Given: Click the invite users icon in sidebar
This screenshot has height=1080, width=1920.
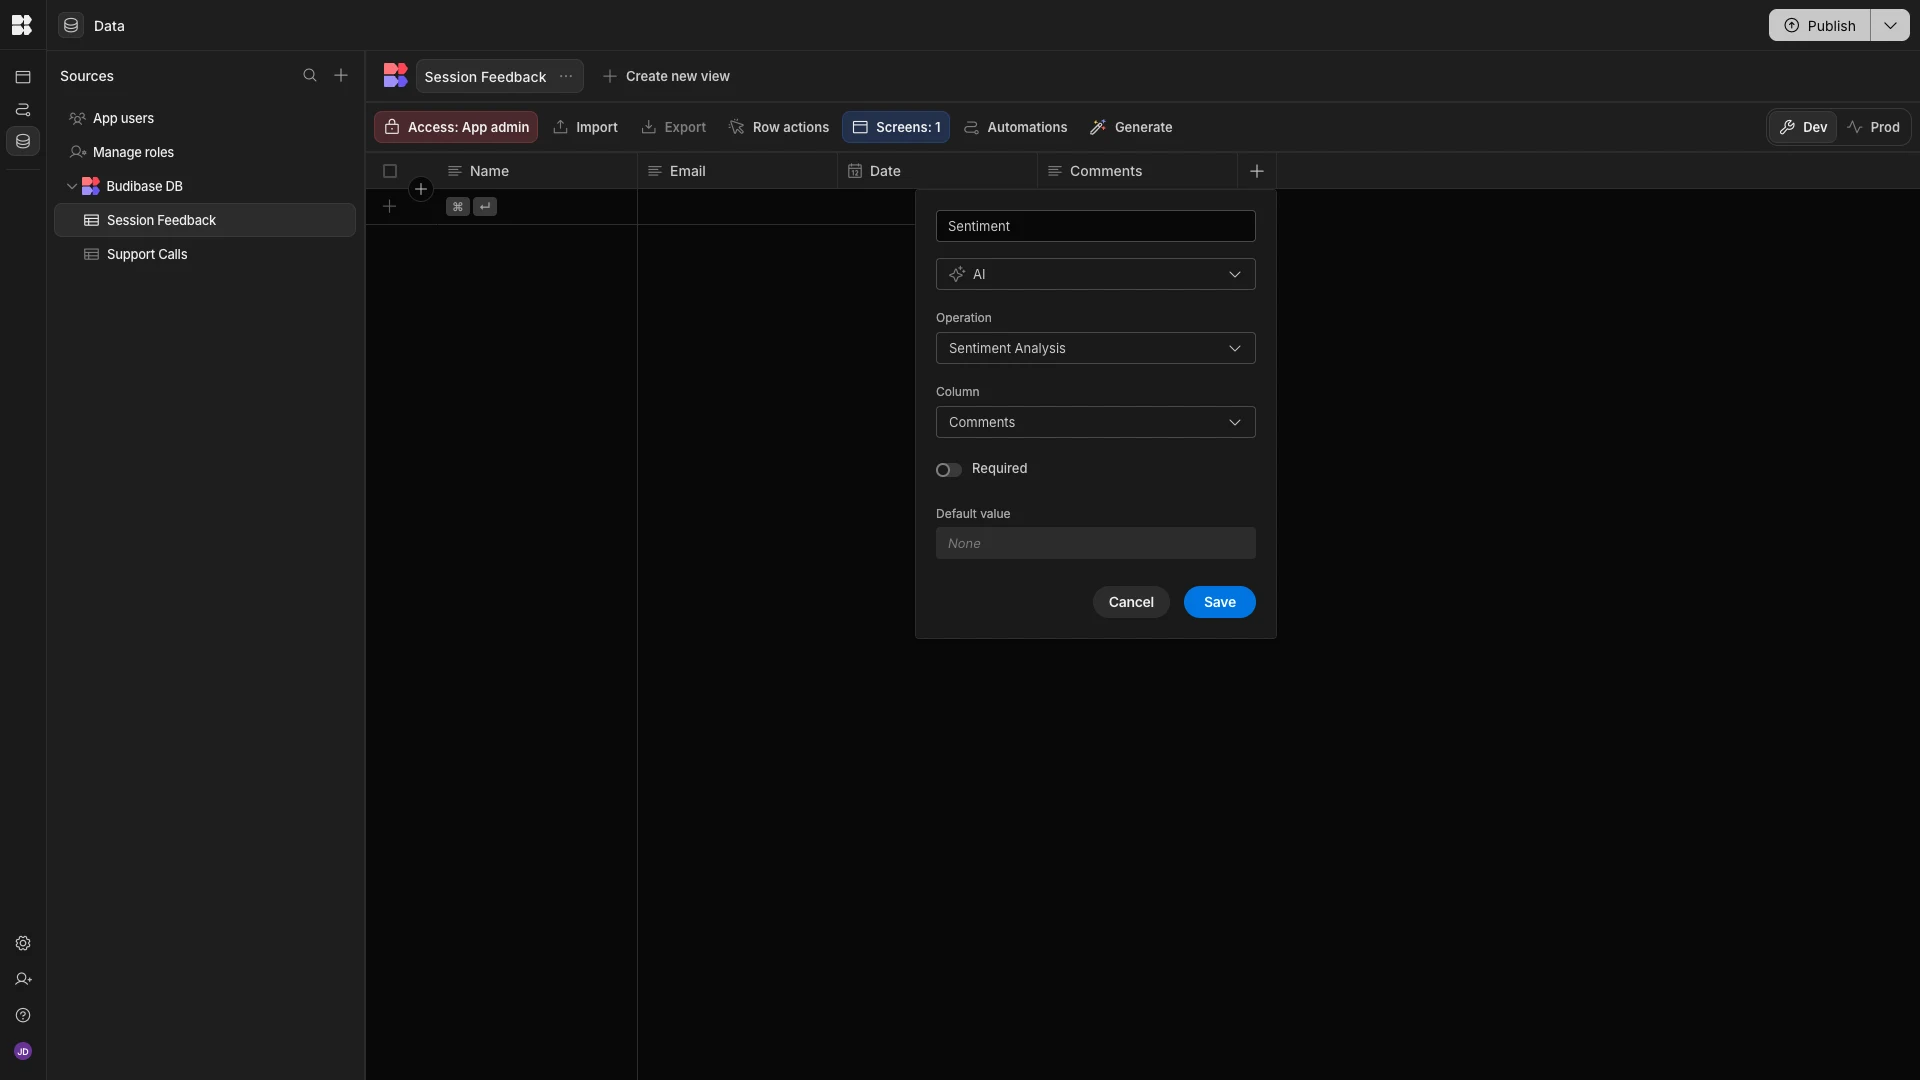Looking at the screenshot, I should [x=23, y=980].
